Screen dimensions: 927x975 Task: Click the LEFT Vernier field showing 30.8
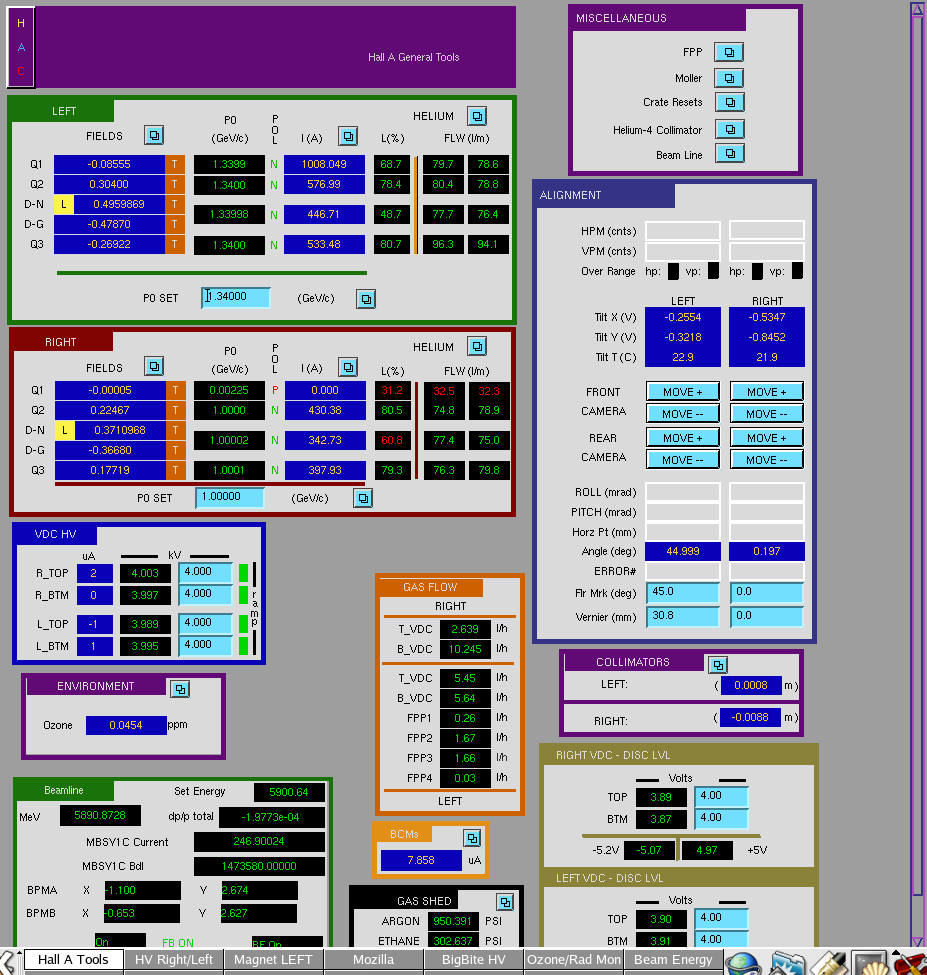(x=683, y=616)
